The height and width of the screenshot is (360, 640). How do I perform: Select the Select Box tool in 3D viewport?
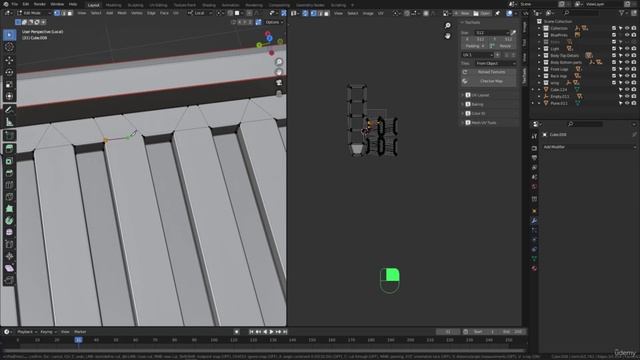[9, 35]
